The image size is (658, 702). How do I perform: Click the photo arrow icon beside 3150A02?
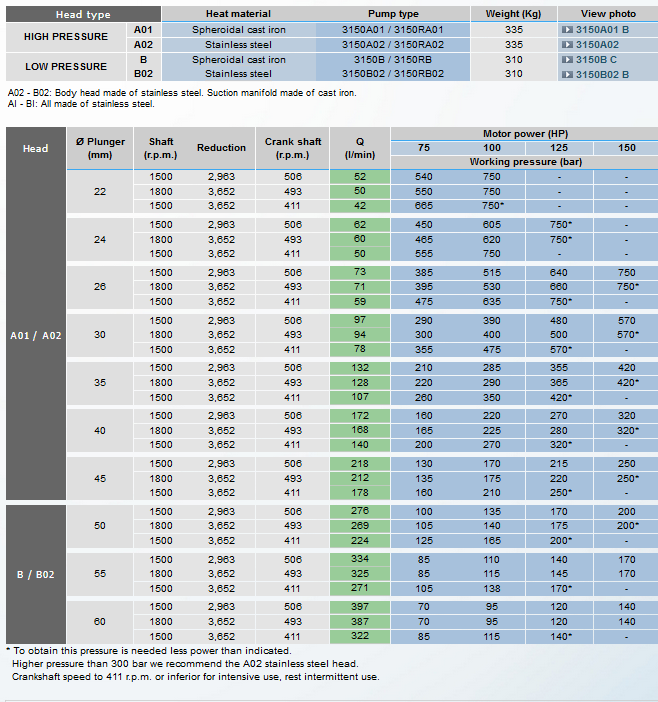568,45
